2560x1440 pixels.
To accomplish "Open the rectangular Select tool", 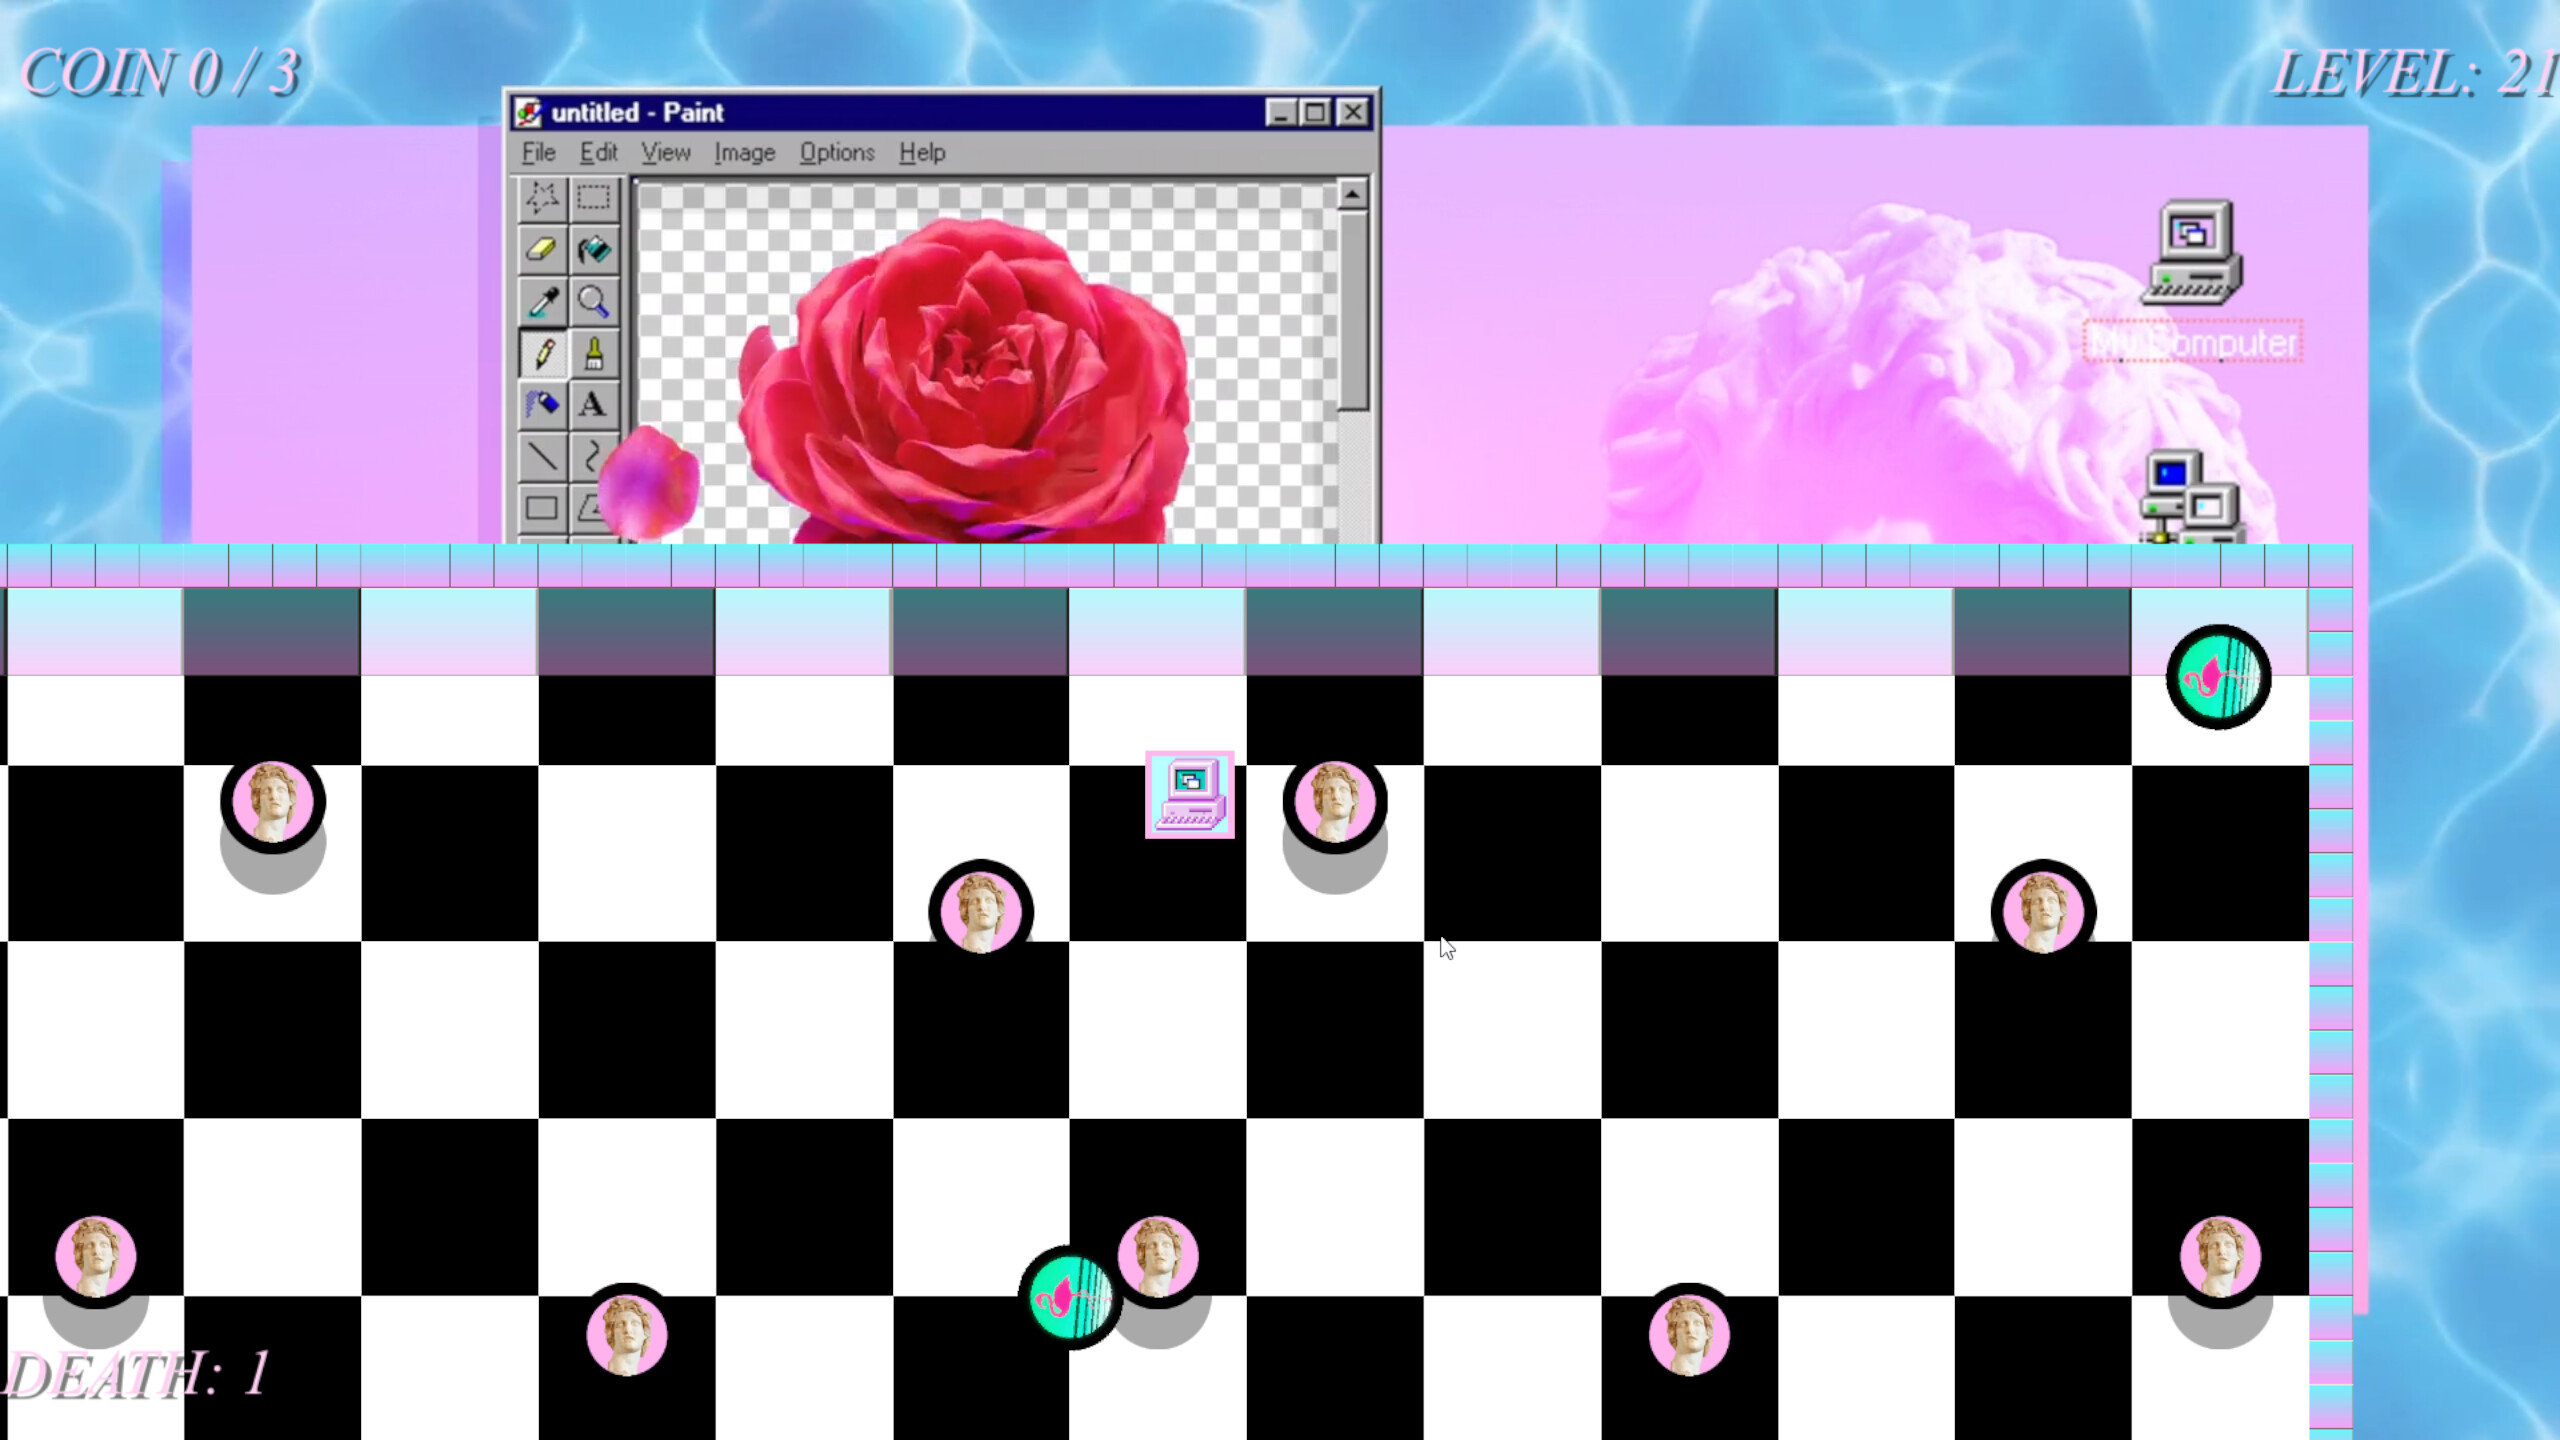I will 595,198.
